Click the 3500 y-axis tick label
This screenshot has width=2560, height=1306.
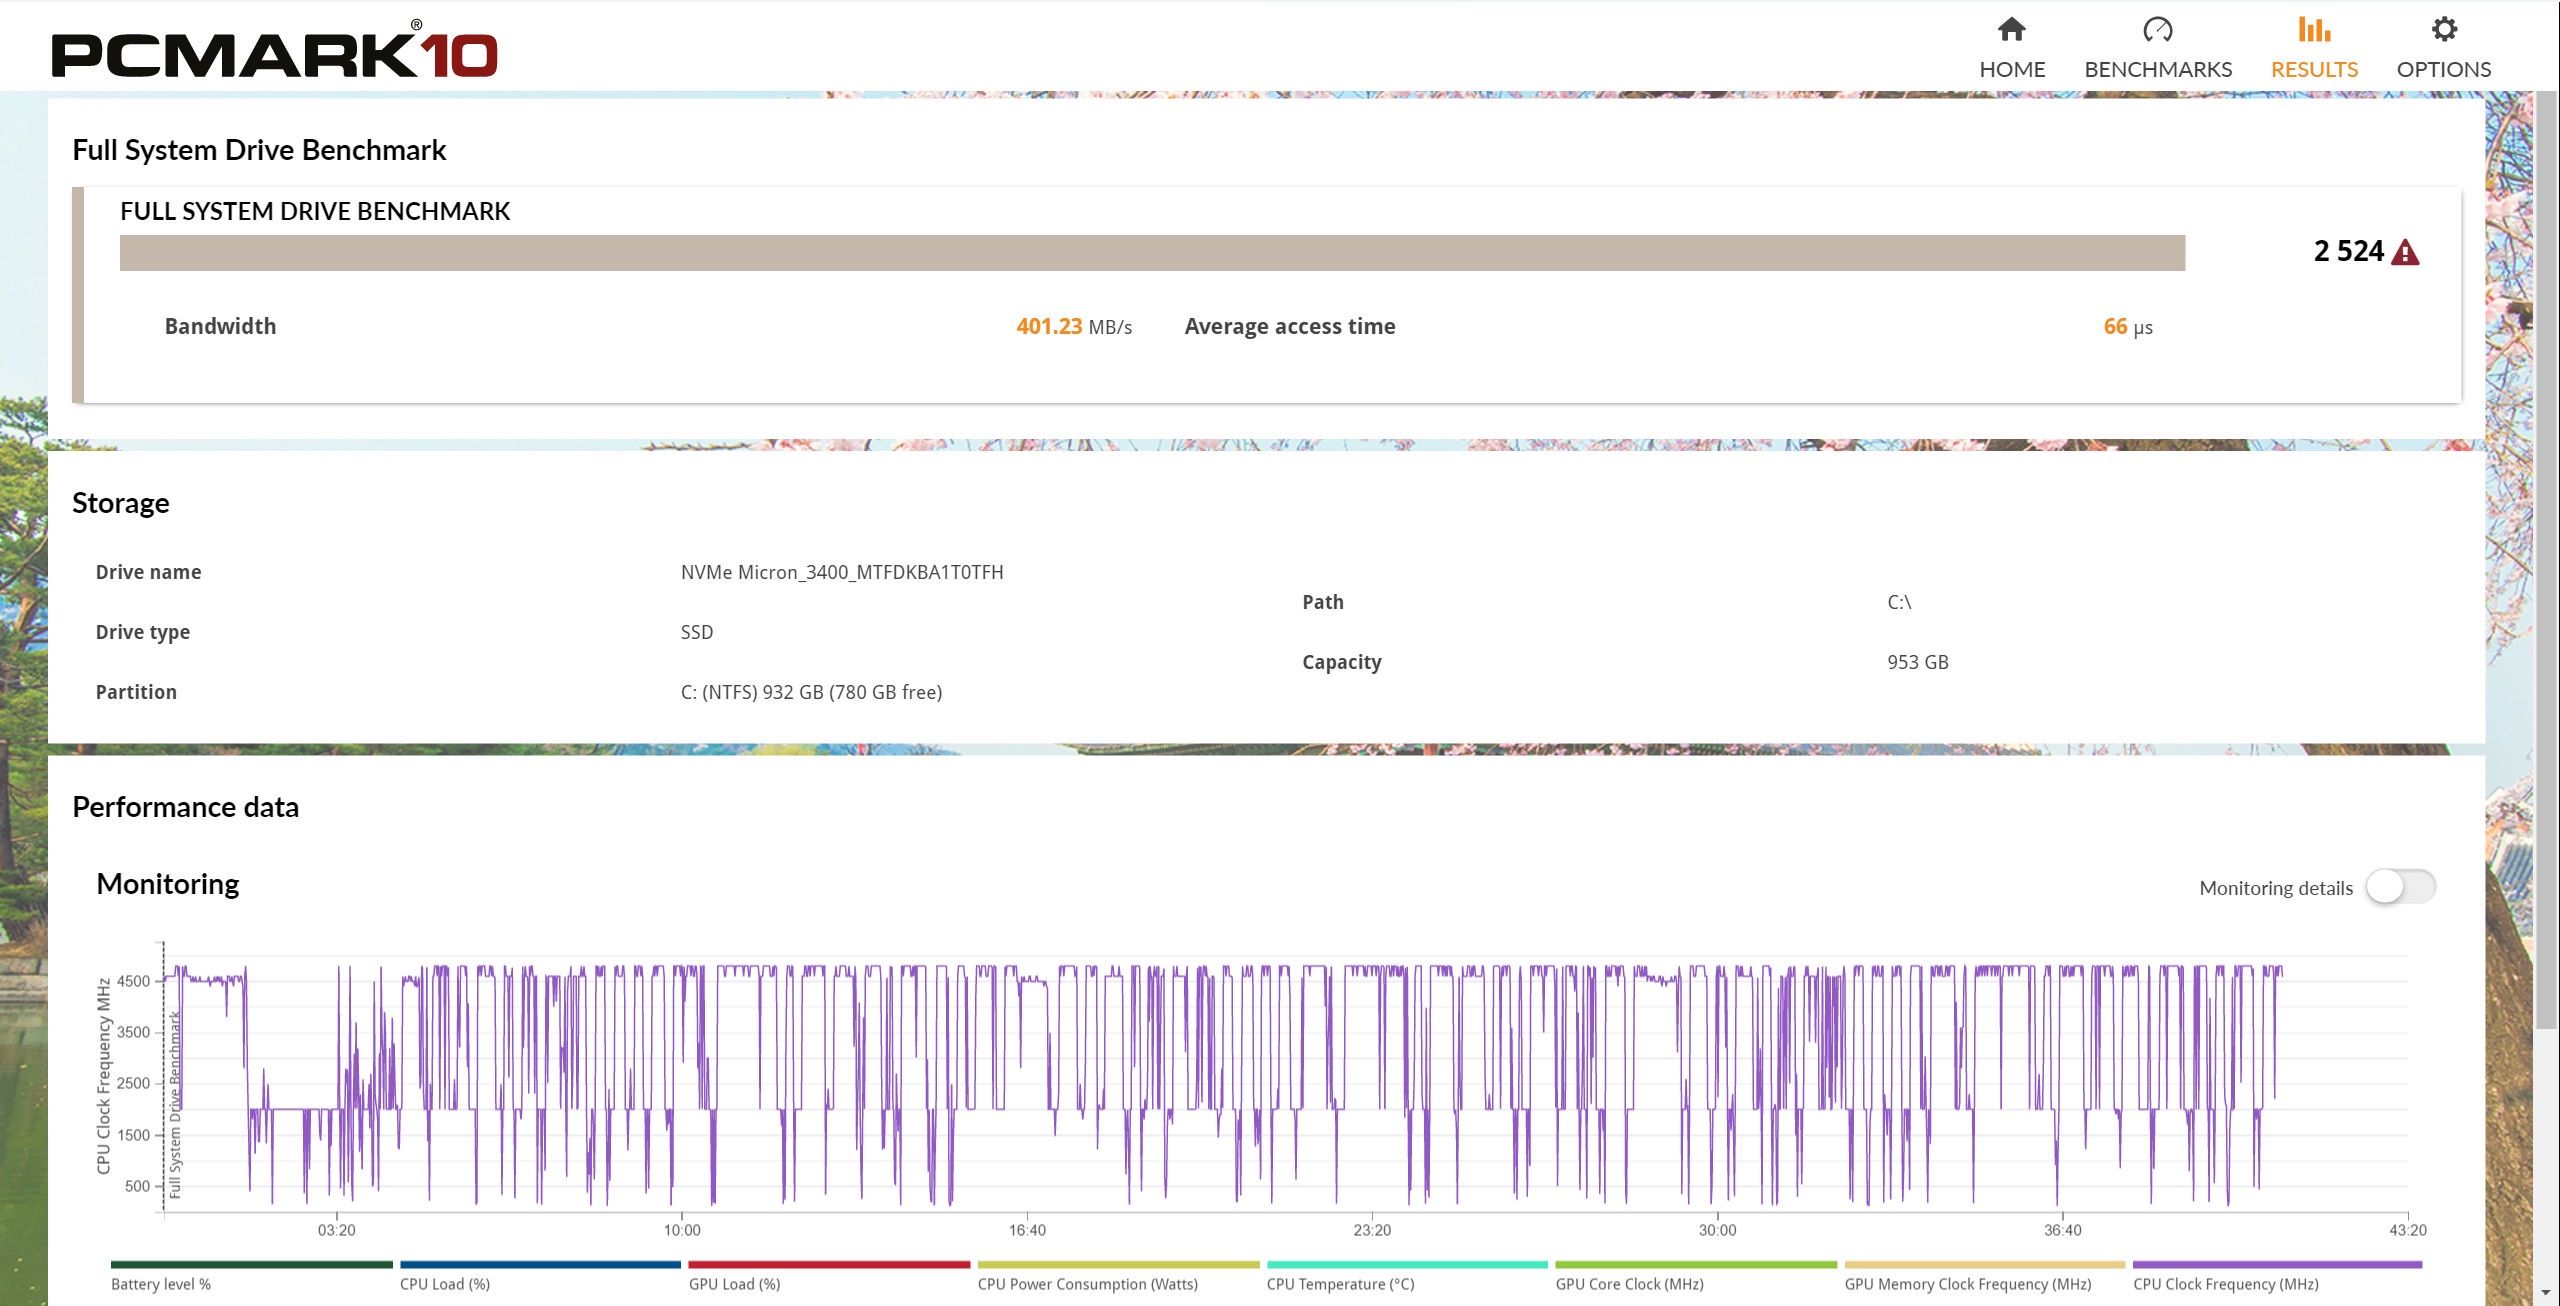click(133, 1032)
